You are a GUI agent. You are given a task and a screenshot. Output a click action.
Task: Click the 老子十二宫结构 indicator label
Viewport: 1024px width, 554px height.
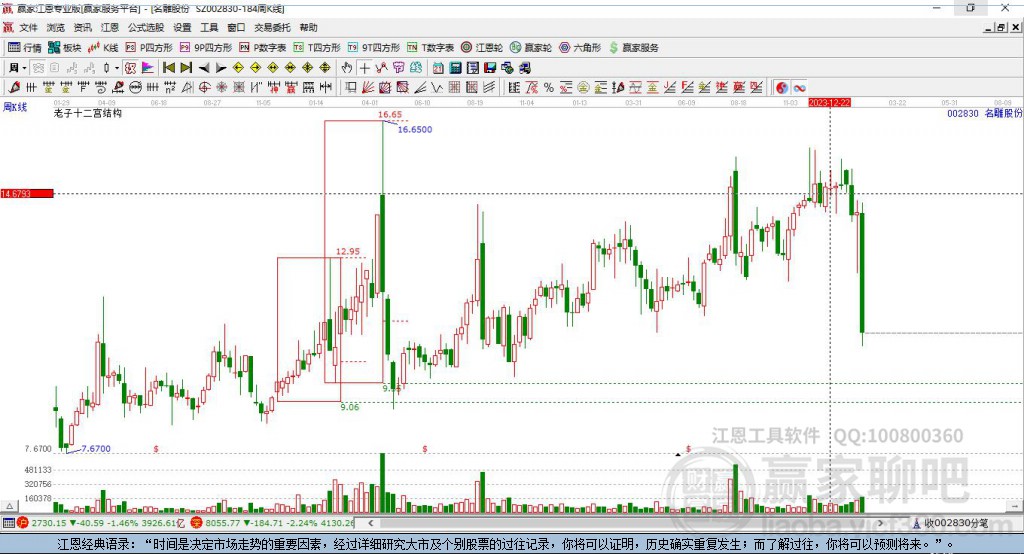[88, 113]
